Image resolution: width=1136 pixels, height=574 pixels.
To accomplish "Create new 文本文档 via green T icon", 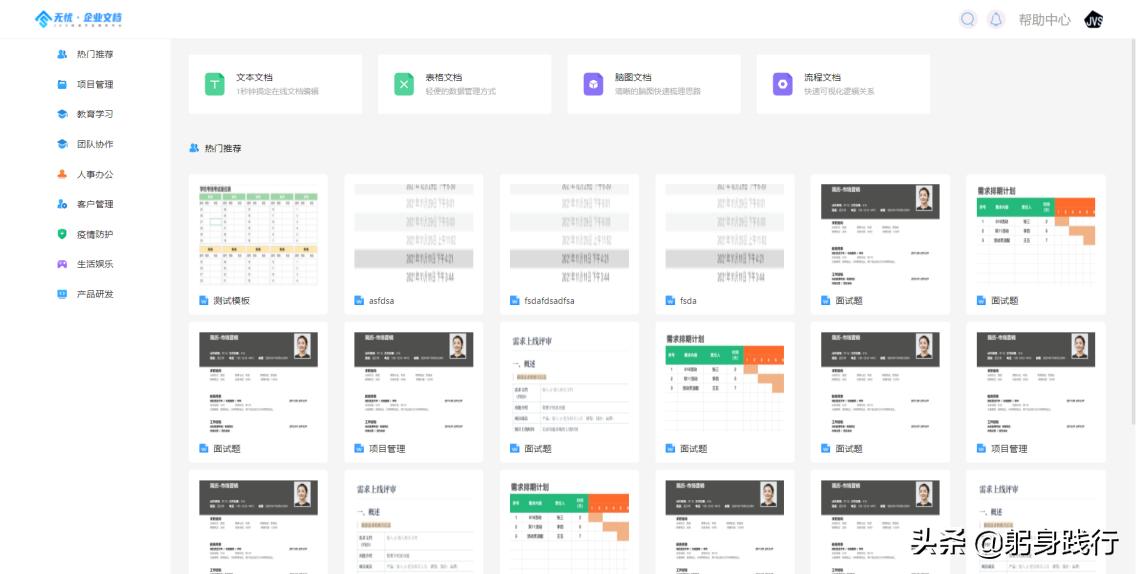I will point(214,84).
